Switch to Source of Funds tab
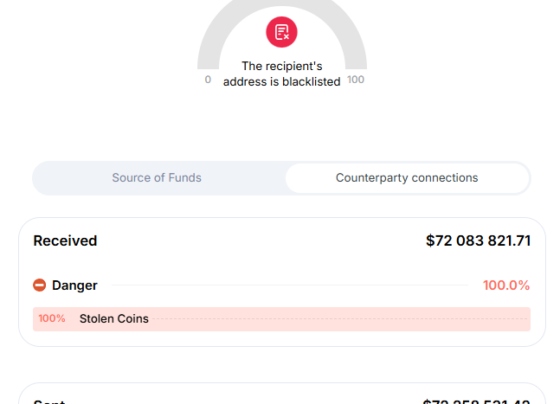 coord(157,178)
